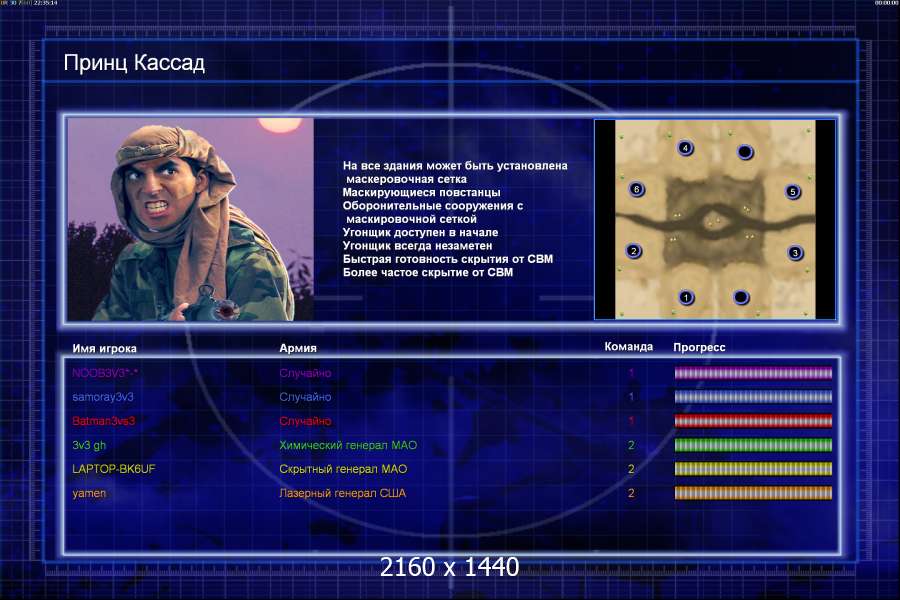Click the Prince Kassad general portrait

coord(191,219)
